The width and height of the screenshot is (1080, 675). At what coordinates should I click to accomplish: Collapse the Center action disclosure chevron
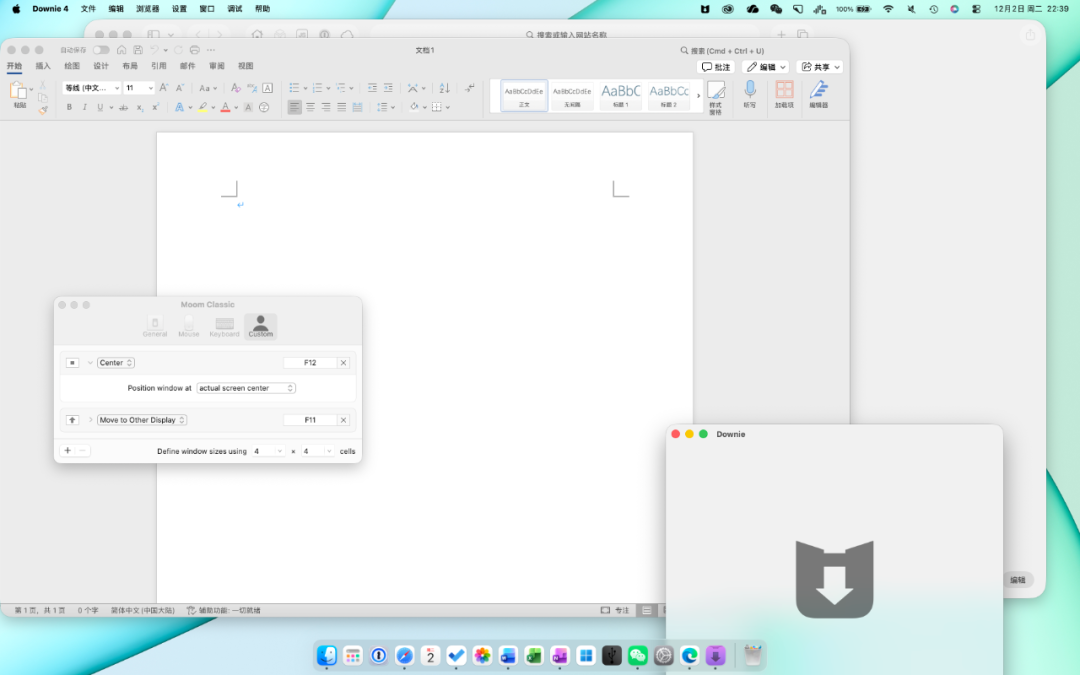tap(89, 363)
